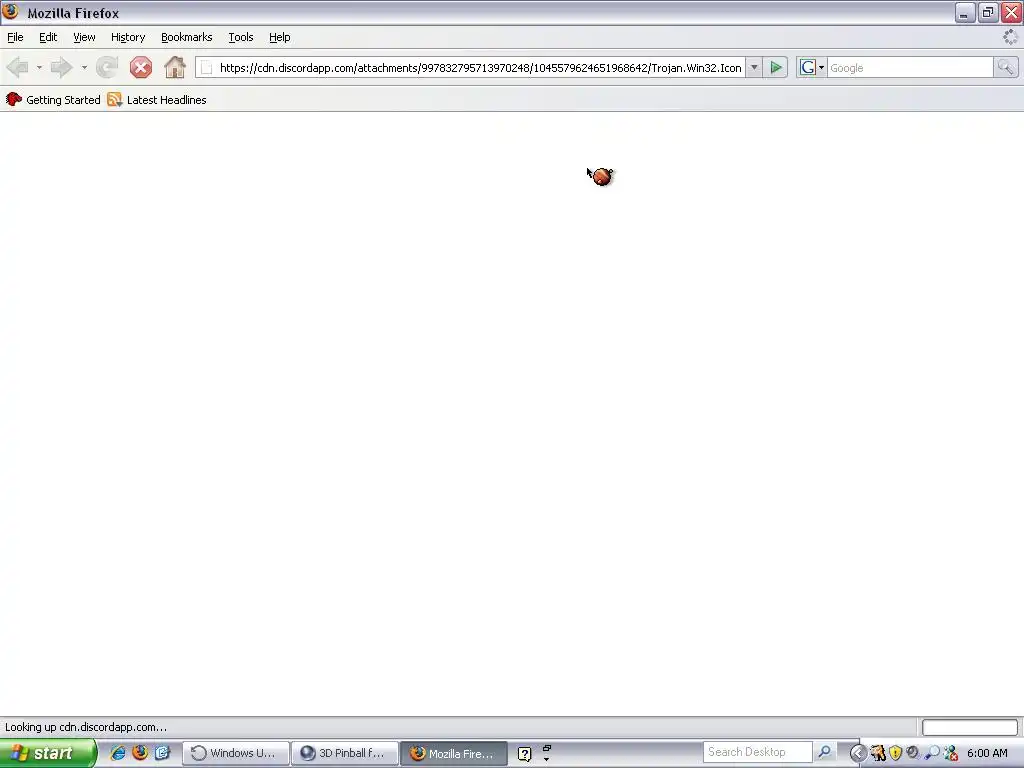Open the Tools menu
This screenshot has height=768, width=1024.
240,37
